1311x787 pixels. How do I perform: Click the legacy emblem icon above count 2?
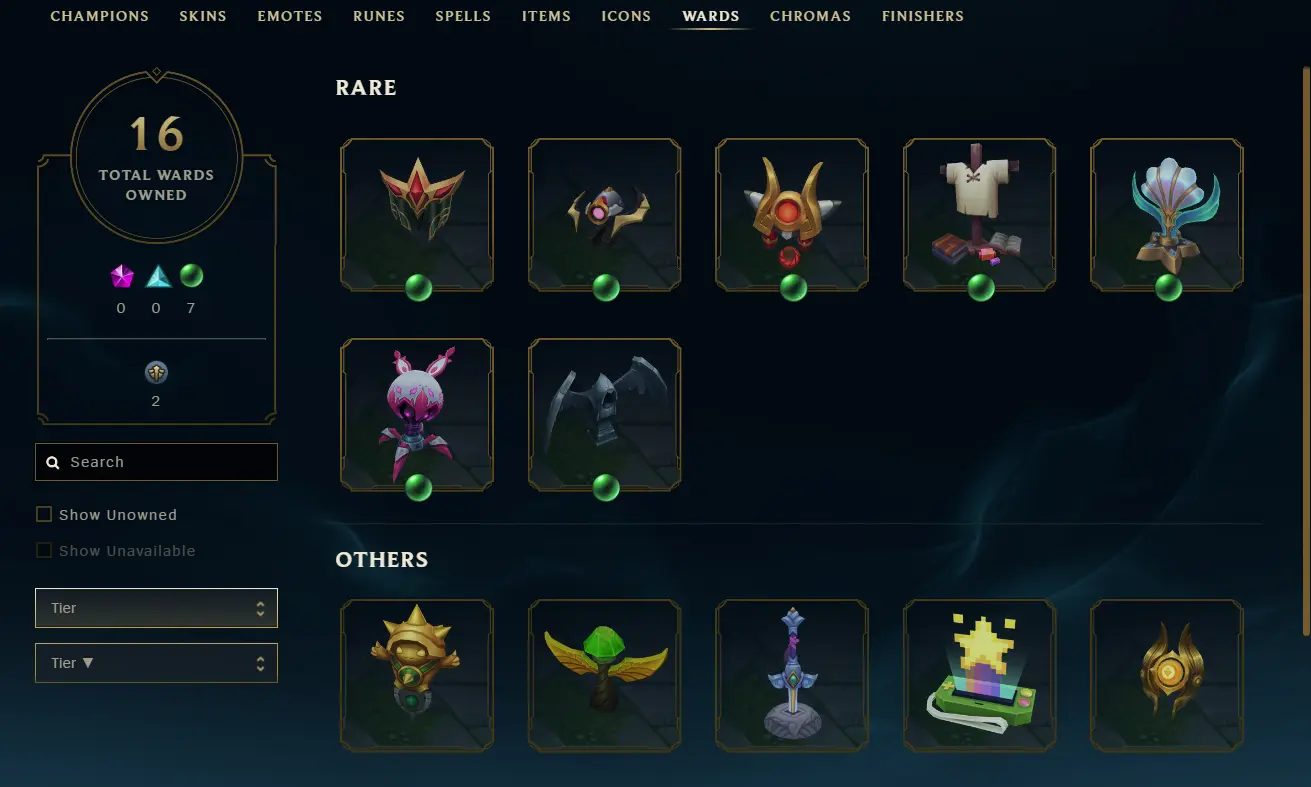[x=156, y=373]
